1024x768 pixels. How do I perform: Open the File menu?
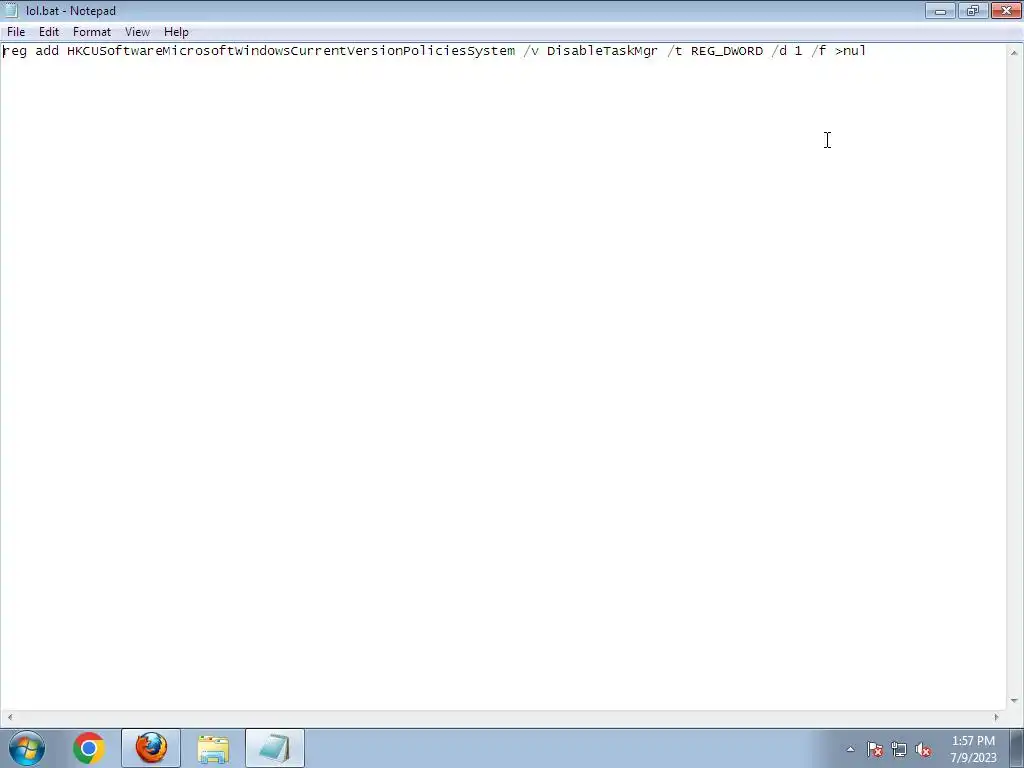(x=16, y=32)
